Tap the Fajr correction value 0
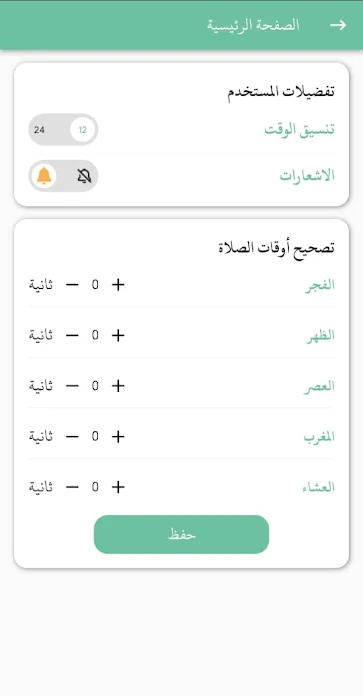Screen dimensions: 363x696 95,285
